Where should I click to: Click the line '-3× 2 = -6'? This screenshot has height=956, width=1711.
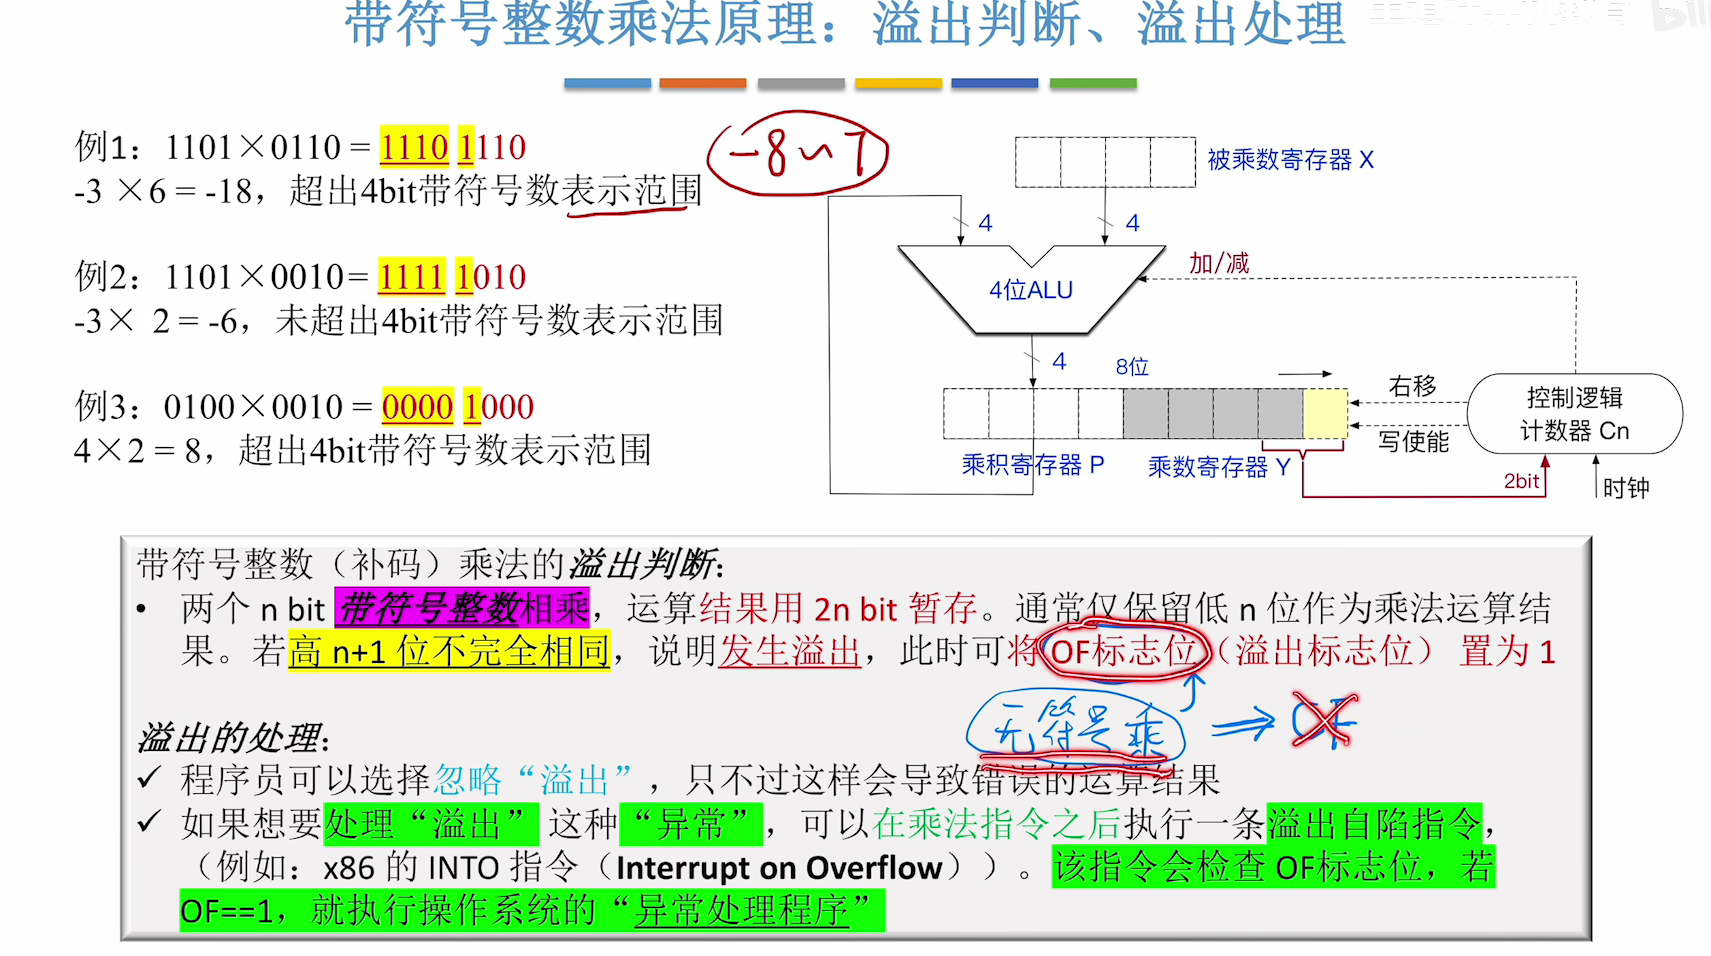[x=155, y=321]
